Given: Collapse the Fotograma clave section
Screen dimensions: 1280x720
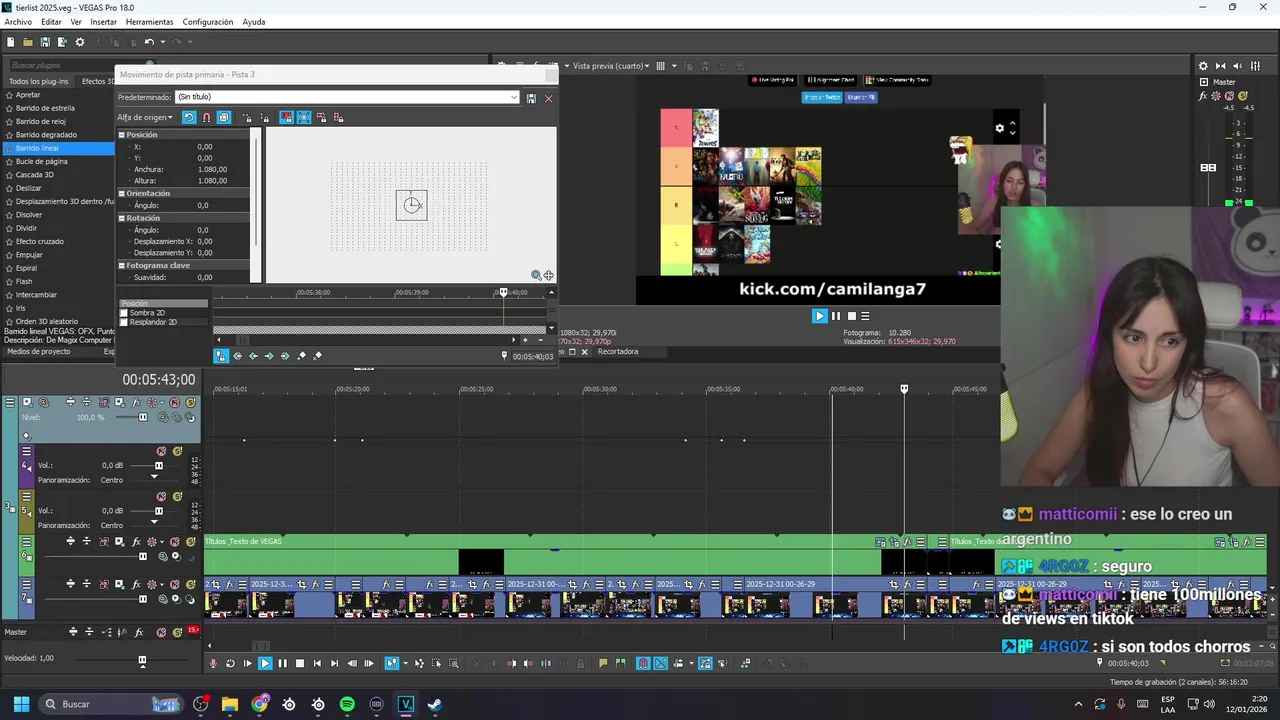Looking at the screenshot, I should click(x=122, y=266).
